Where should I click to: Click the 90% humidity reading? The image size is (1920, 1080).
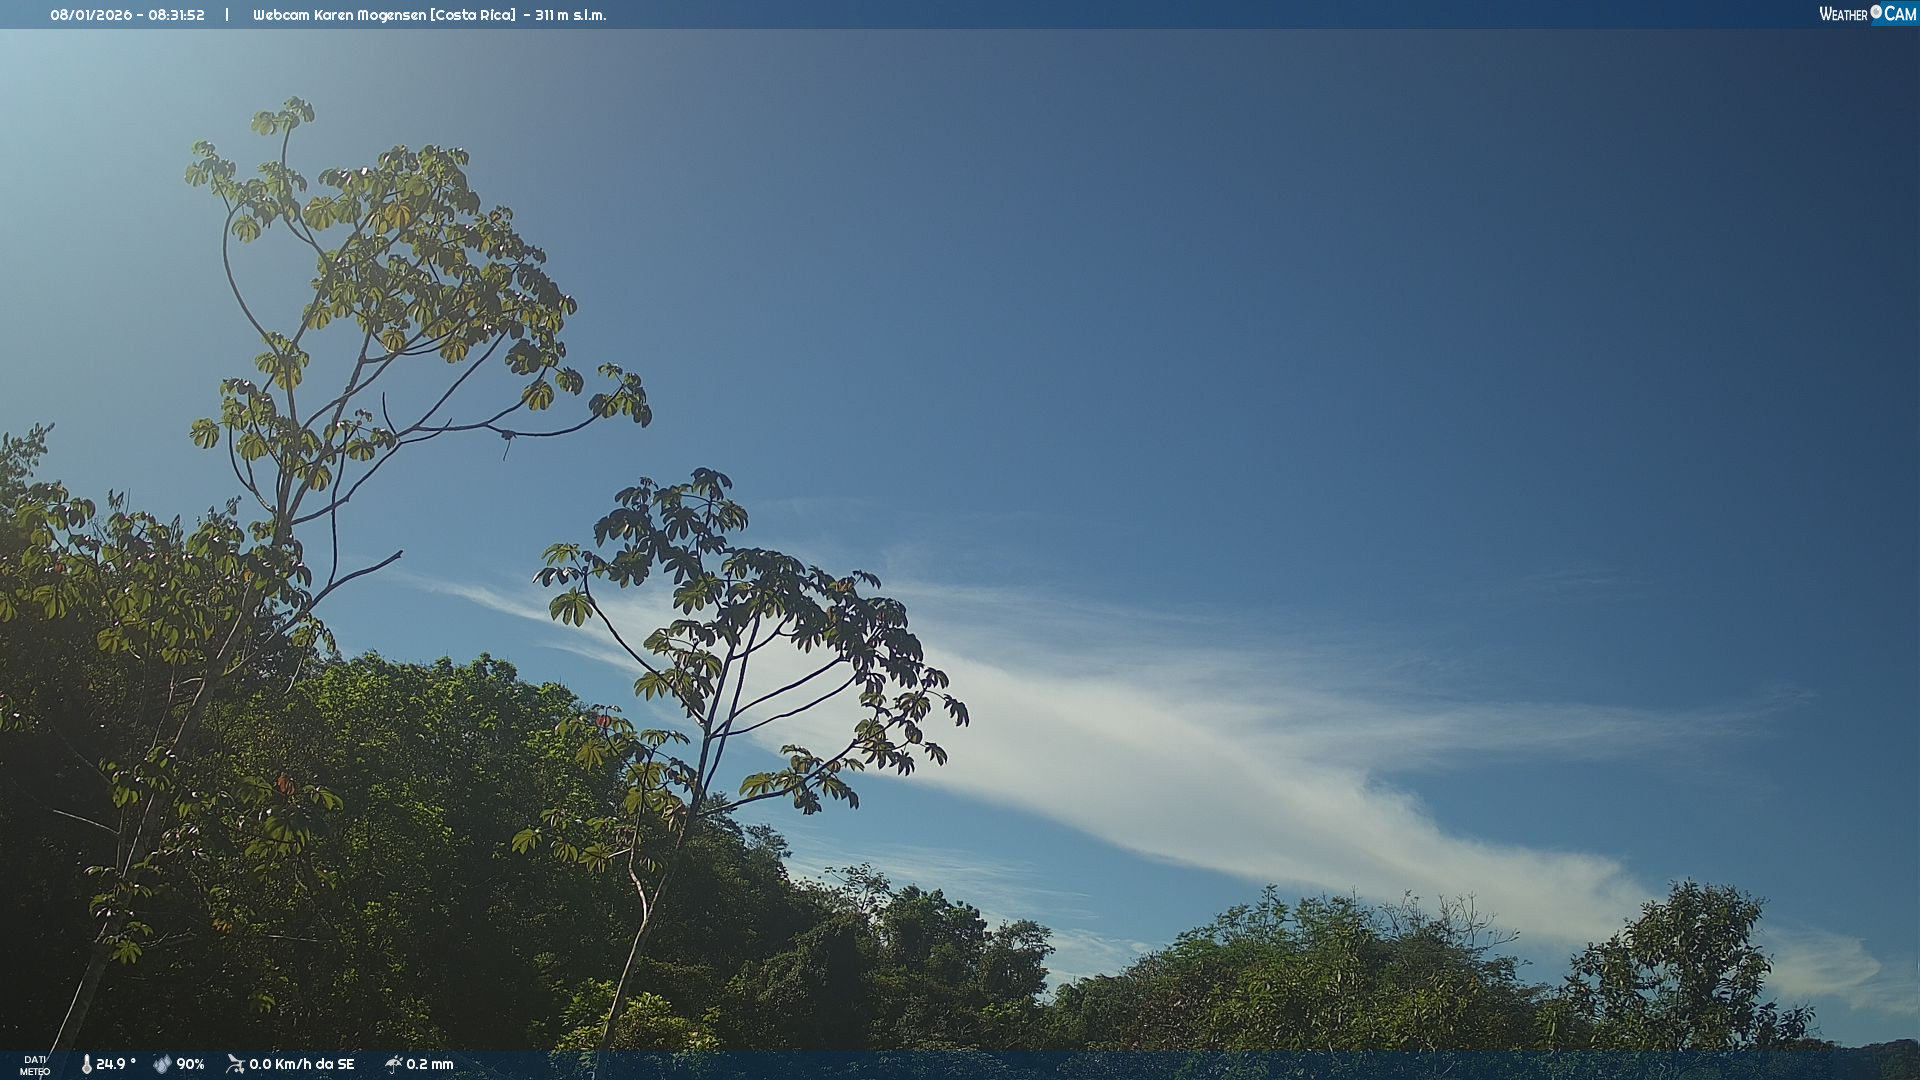click(x=190, y=1064)
